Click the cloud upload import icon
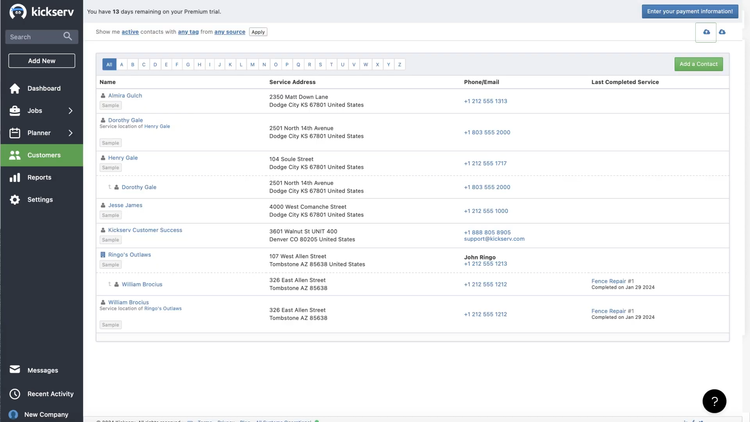750x422 pixels. [x=706, y=32]
